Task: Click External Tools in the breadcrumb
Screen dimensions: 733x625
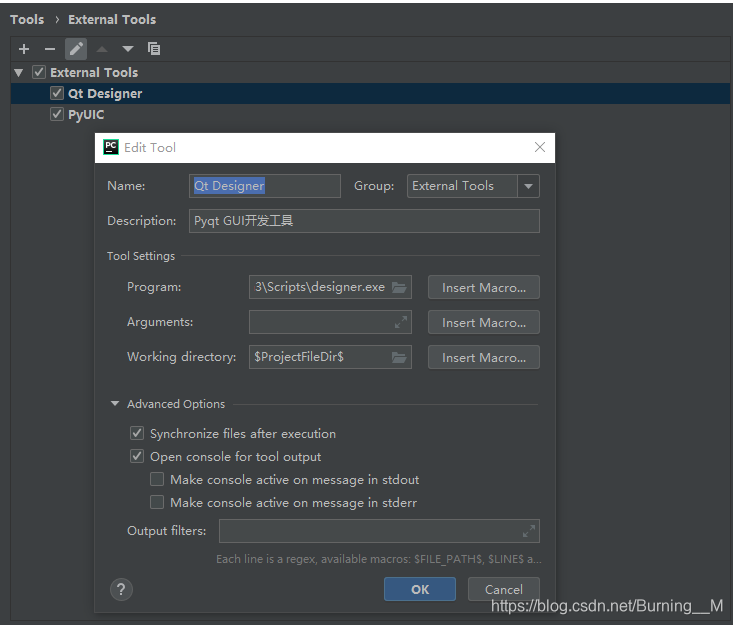Action: coord(112,20)
